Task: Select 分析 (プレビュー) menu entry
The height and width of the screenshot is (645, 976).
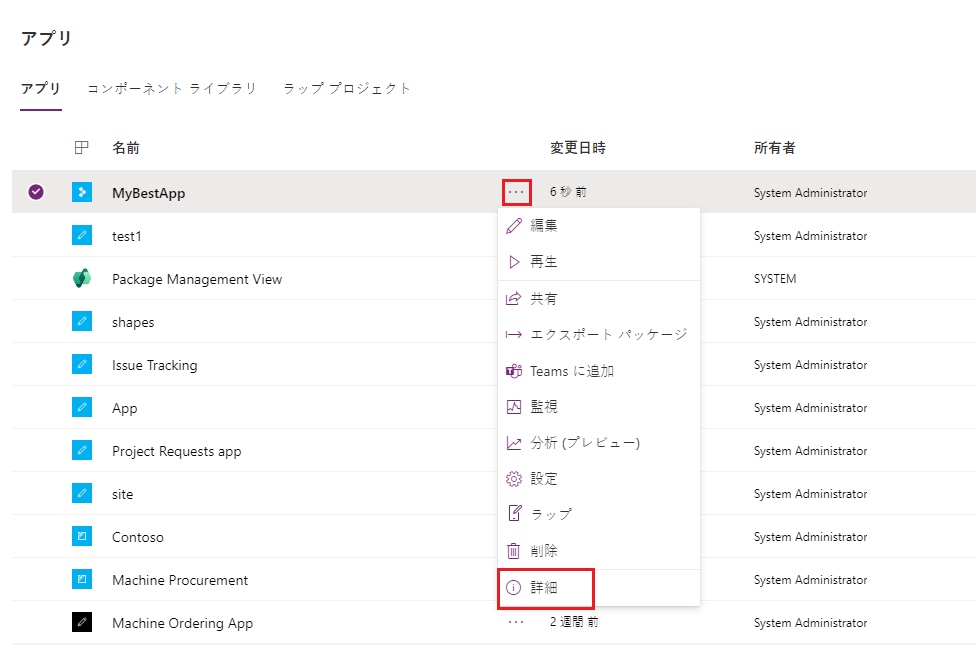Action: (x=599, y=443)
